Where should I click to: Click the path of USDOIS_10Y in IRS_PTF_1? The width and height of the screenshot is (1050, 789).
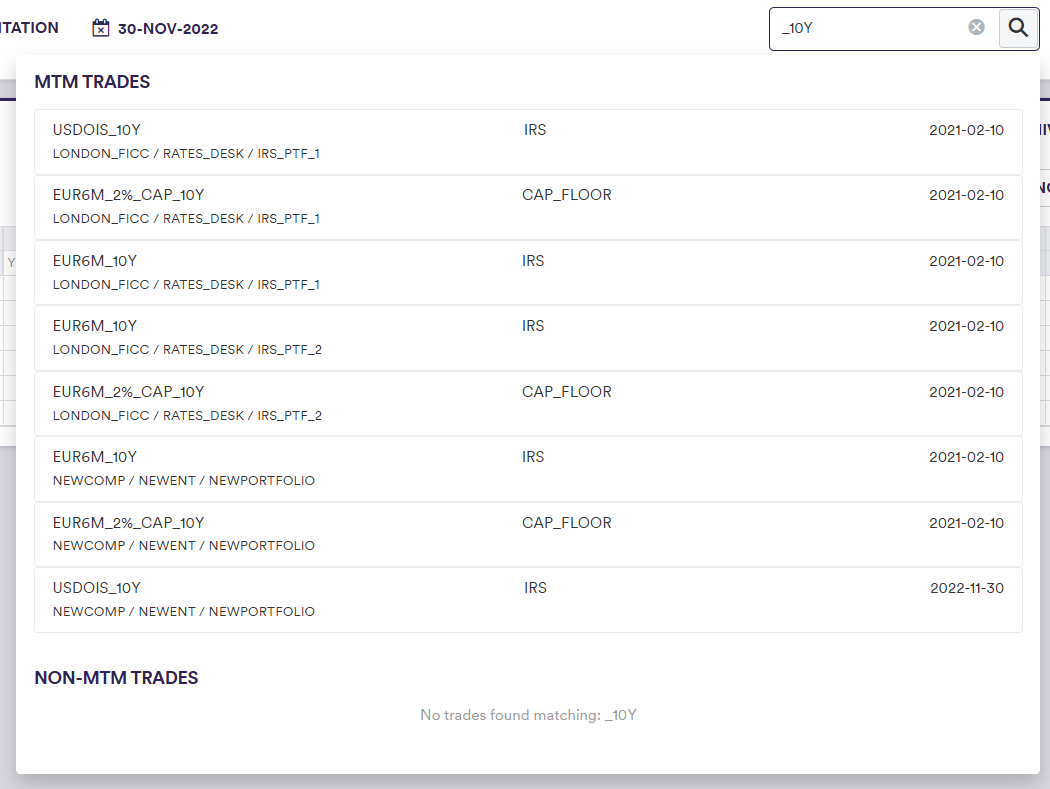186,154
